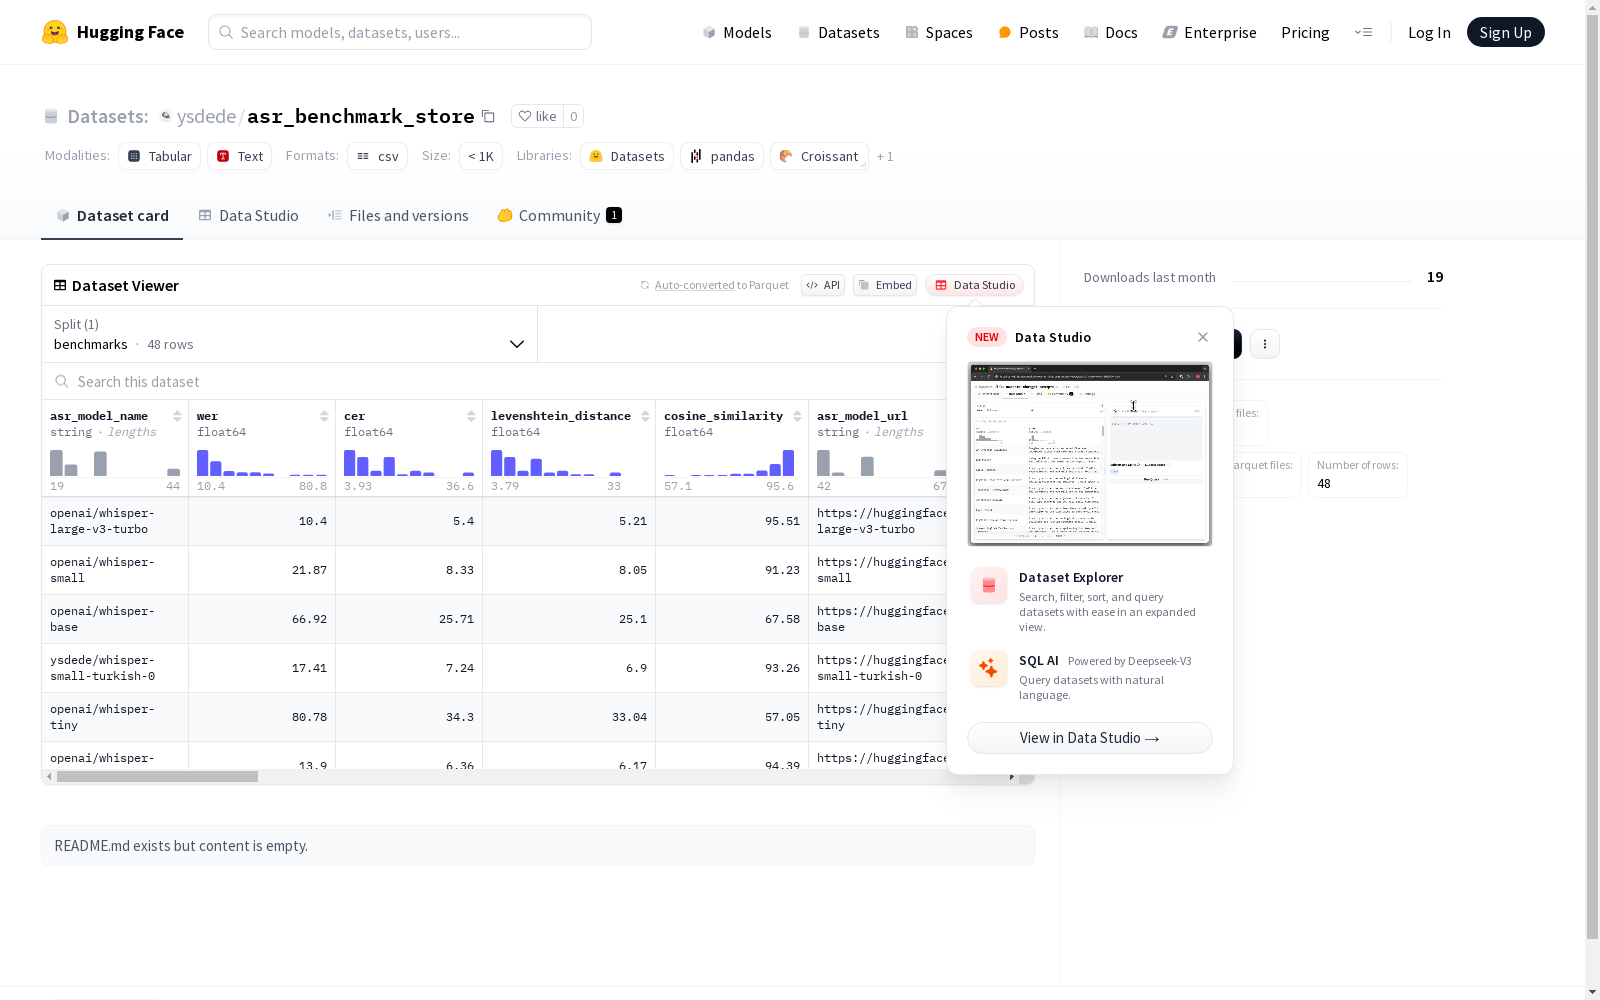Click the Data Studio button in viewer header

[x=975, y=285]
